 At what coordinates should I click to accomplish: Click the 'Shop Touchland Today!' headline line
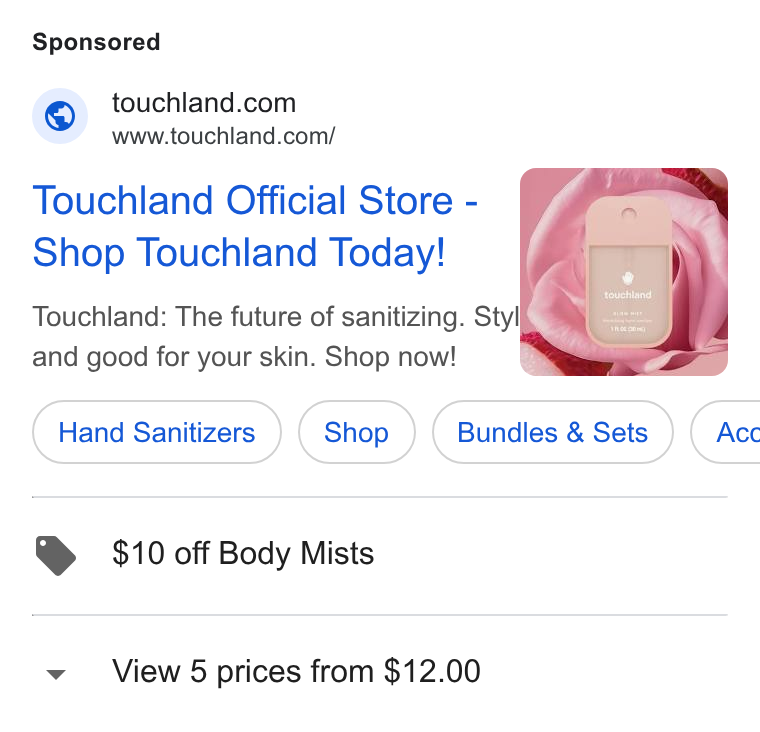pos(239,253)
